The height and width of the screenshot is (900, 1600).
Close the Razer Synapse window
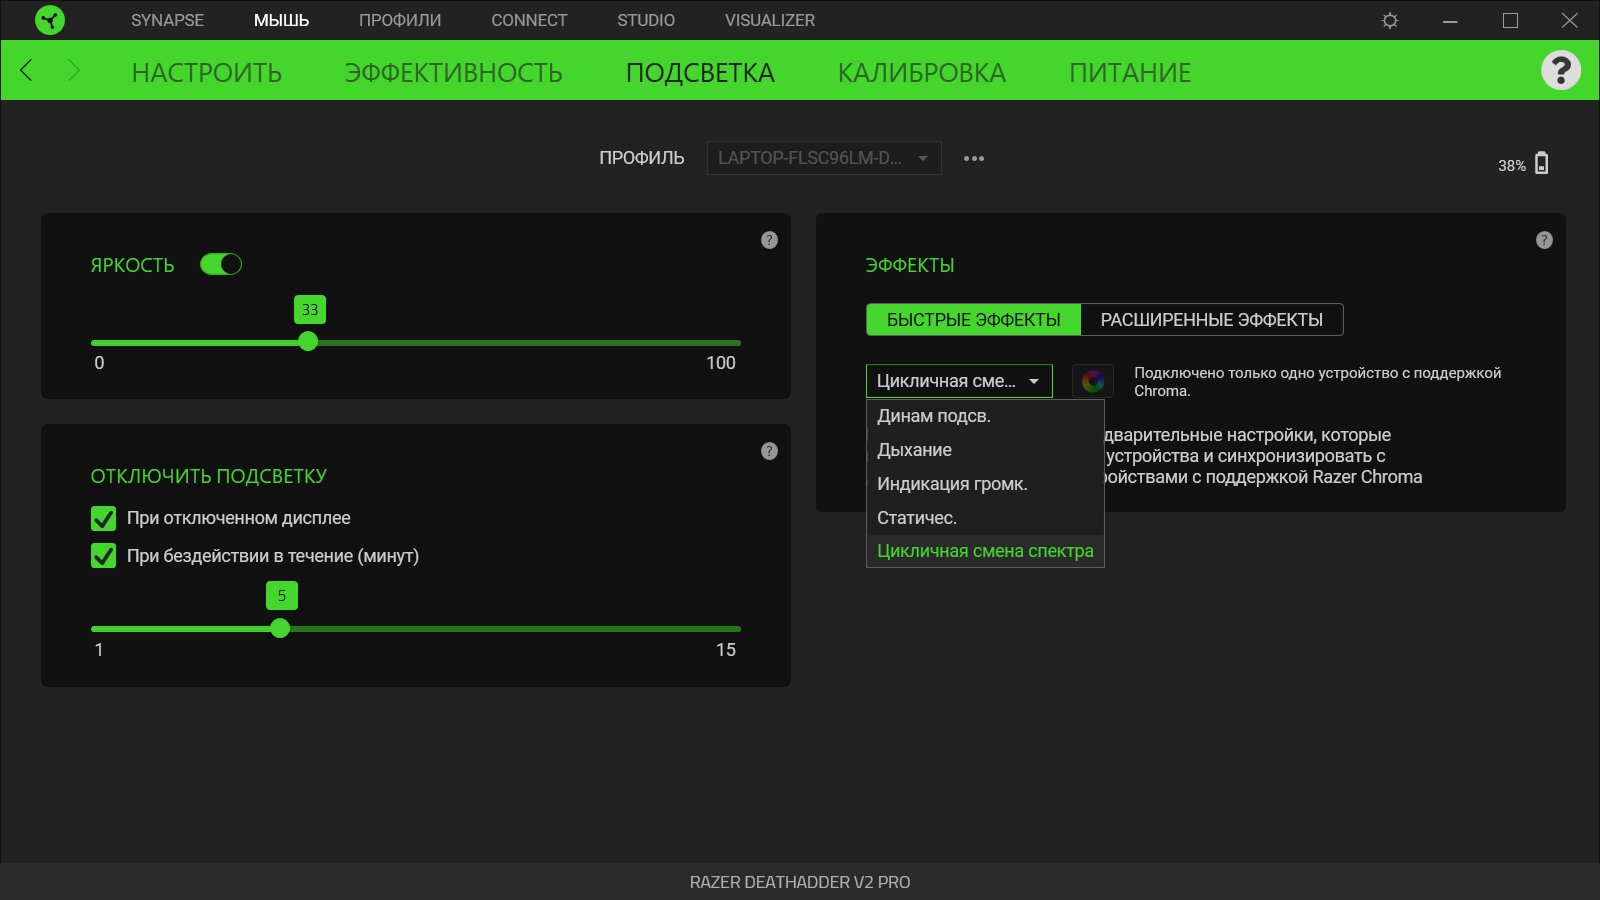tap(1570, 20)
